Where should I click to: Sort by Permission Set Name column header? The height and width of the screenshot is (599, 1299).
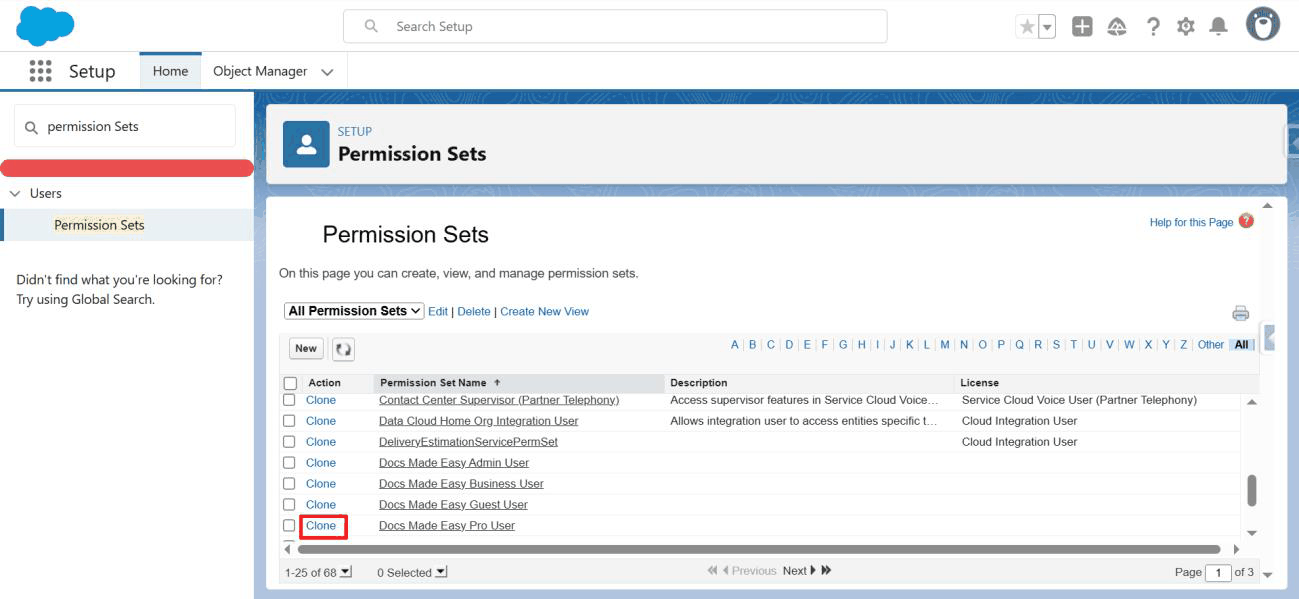(519, 383)
